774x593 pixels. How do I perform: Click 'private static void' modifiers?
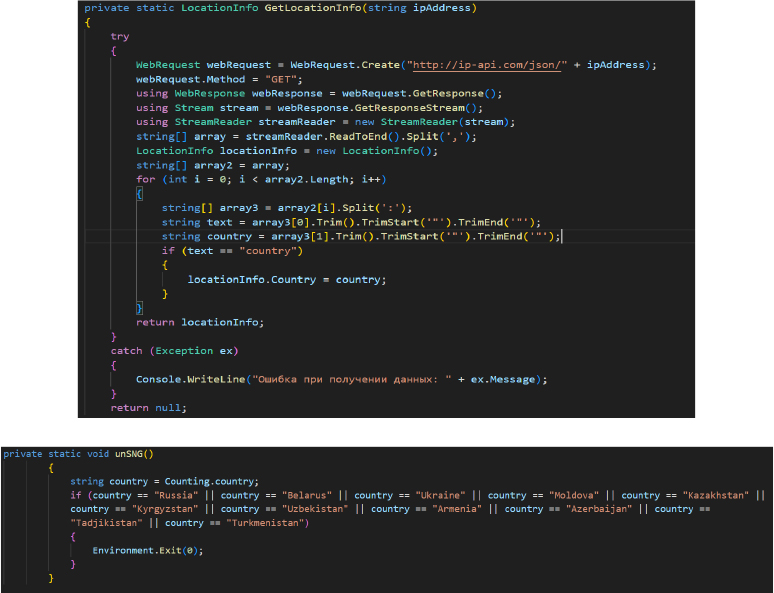56,454
